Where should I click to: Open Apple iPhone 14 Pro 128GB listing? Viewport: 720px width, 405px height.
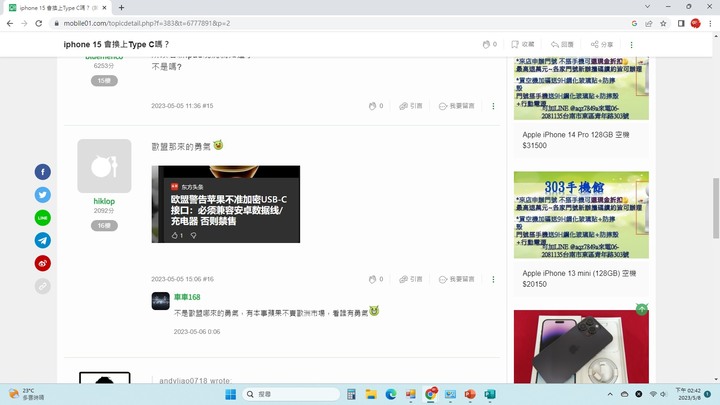(x=576, y=140)
